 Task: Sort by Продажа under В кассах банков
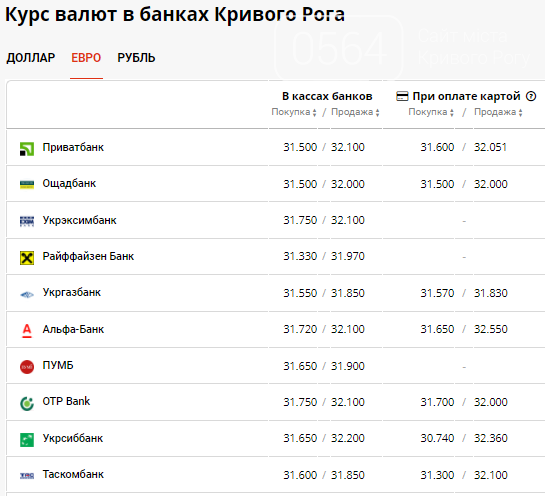coord(355,112)
